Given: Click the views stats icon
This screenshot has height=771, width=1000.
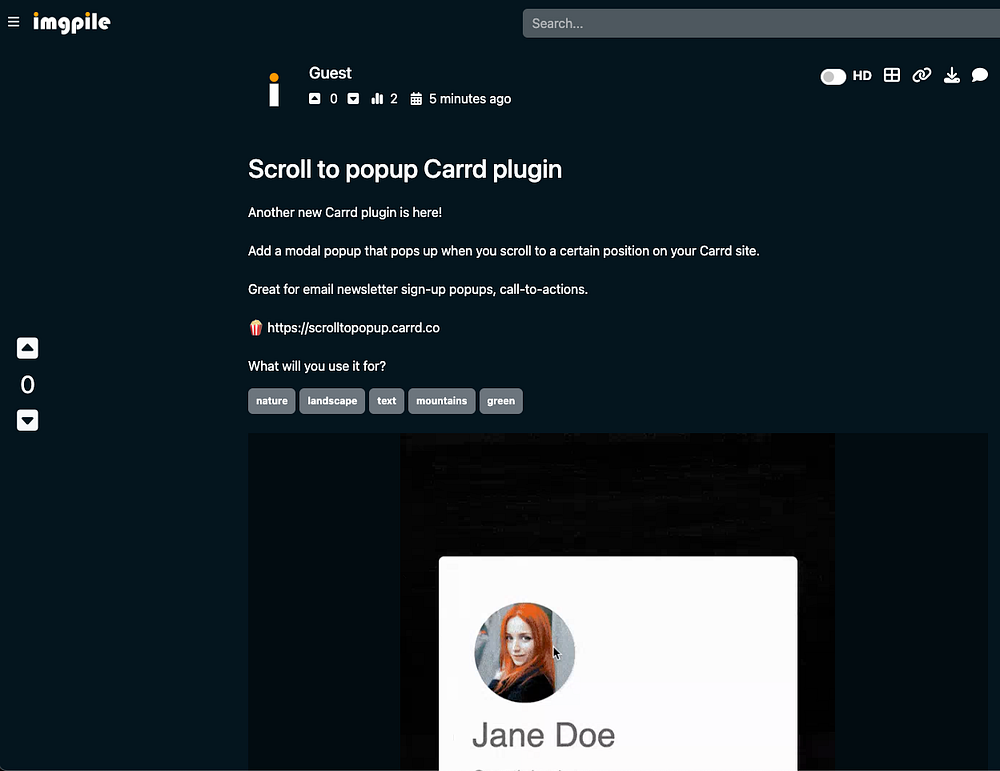Looking at the screenshot, I should [377, 99].
